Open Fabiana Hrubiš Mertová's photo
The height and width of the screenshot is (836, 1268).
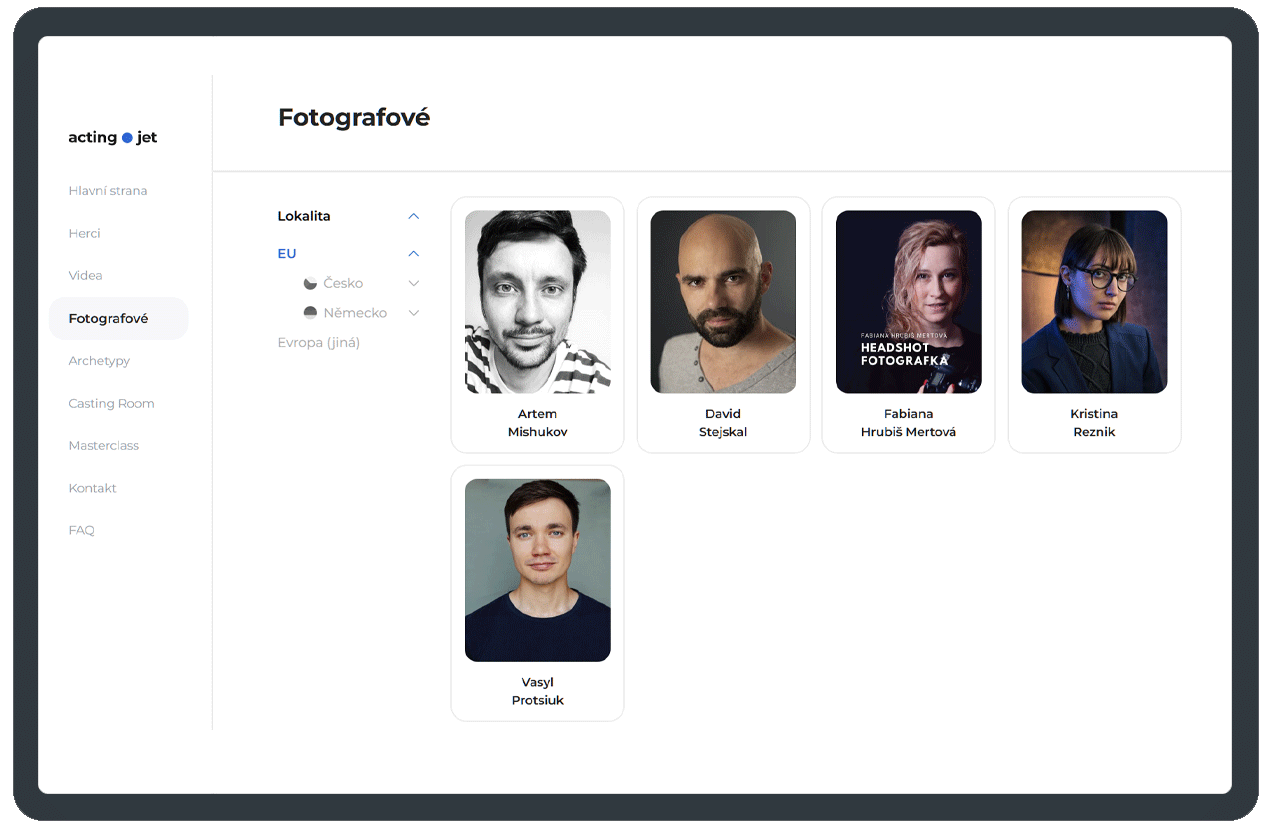909,302
